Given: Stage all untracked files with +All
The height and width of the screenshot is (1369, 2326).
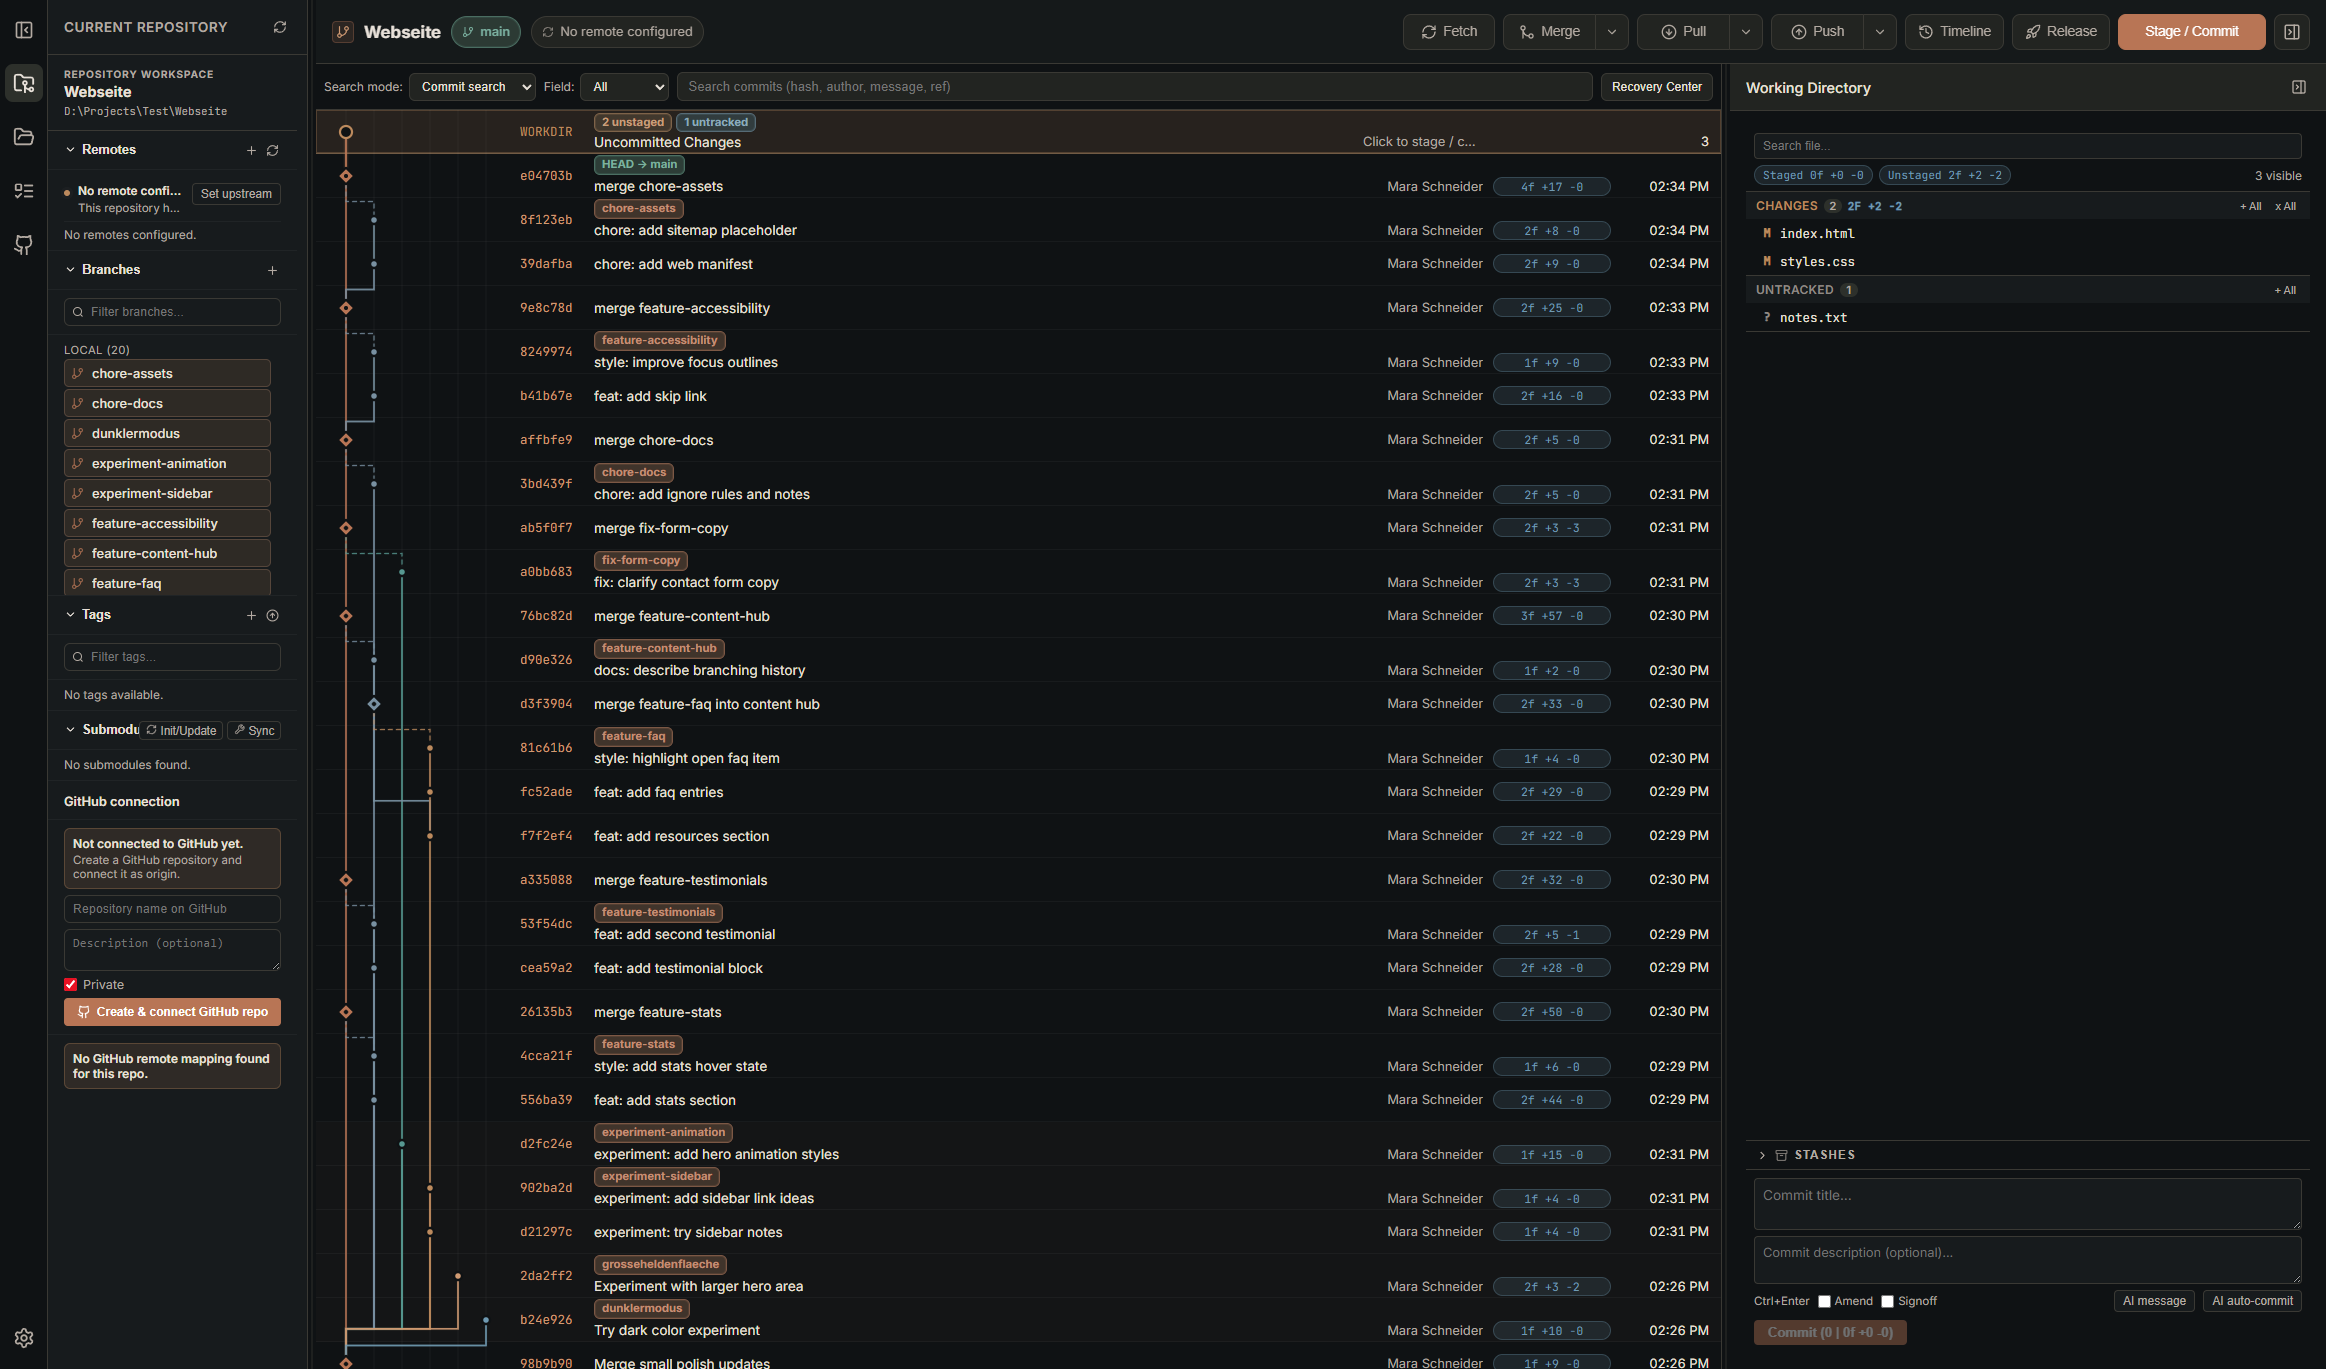Looking at the screenshot, I should pyautogui.click(x=2285, y=291).
